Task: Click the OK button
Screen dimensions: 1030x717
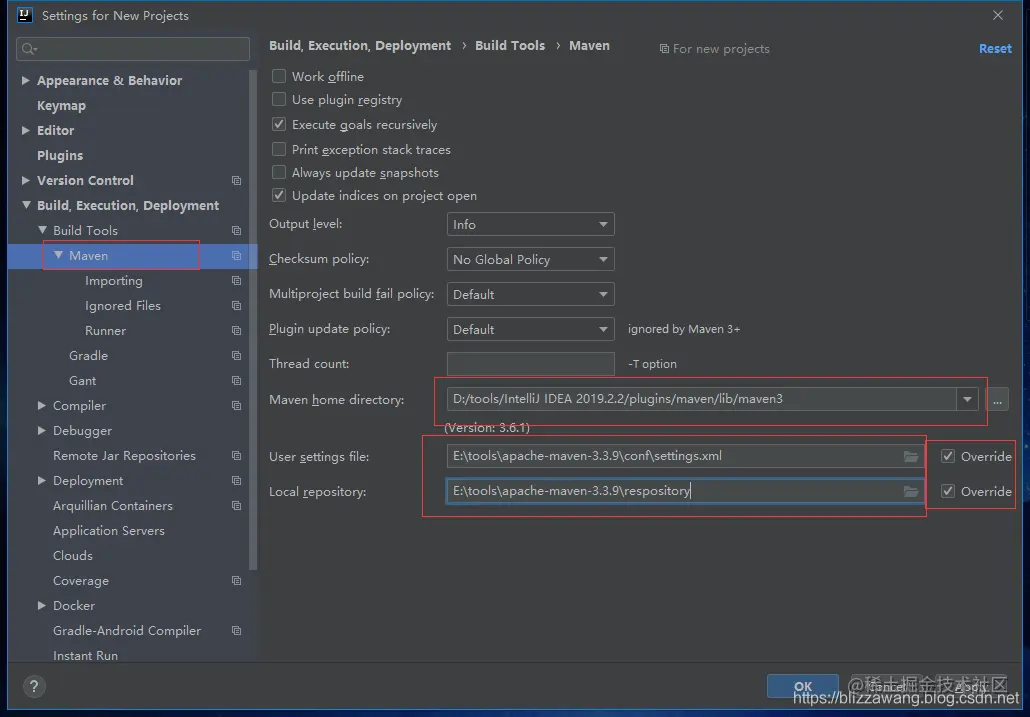Action: point(803,686)
